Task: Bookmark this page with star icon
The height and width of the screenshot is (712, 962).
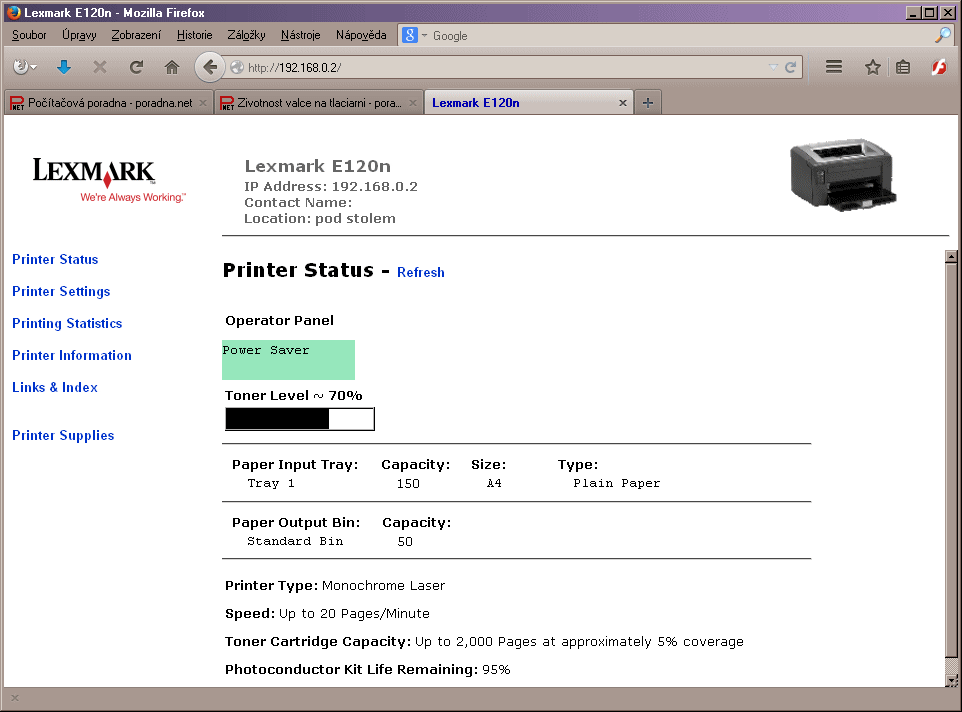Action: (x=872, y=67)
